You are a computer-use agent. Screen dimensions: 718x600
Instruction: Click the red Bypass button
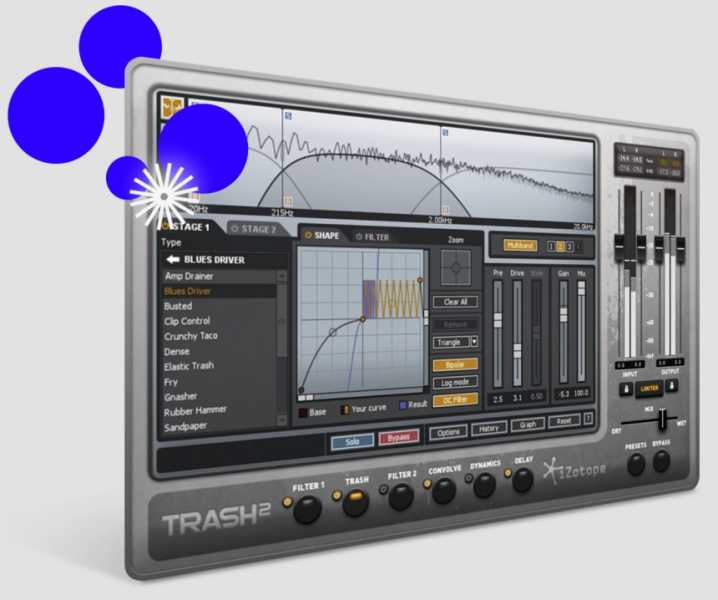(398, 437)
